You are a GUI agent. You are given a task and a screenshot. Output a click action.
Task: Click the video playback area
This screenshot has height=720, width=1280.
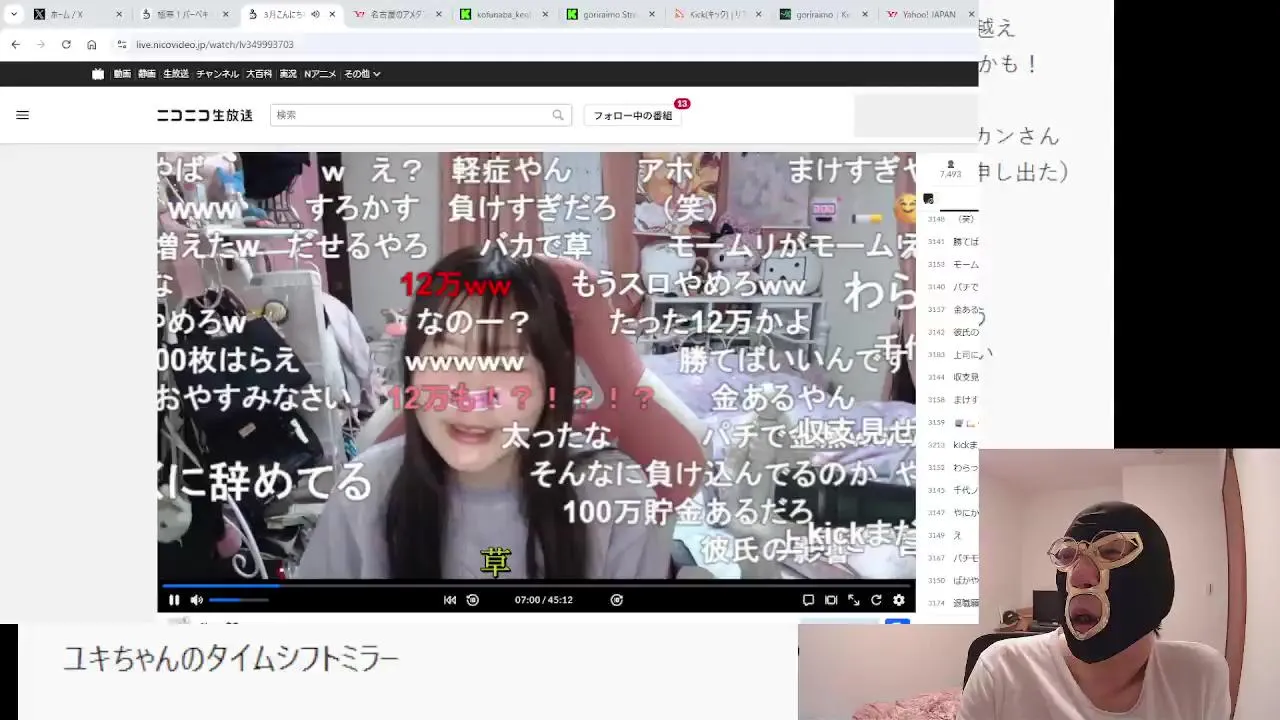click(x=536, y=366)
